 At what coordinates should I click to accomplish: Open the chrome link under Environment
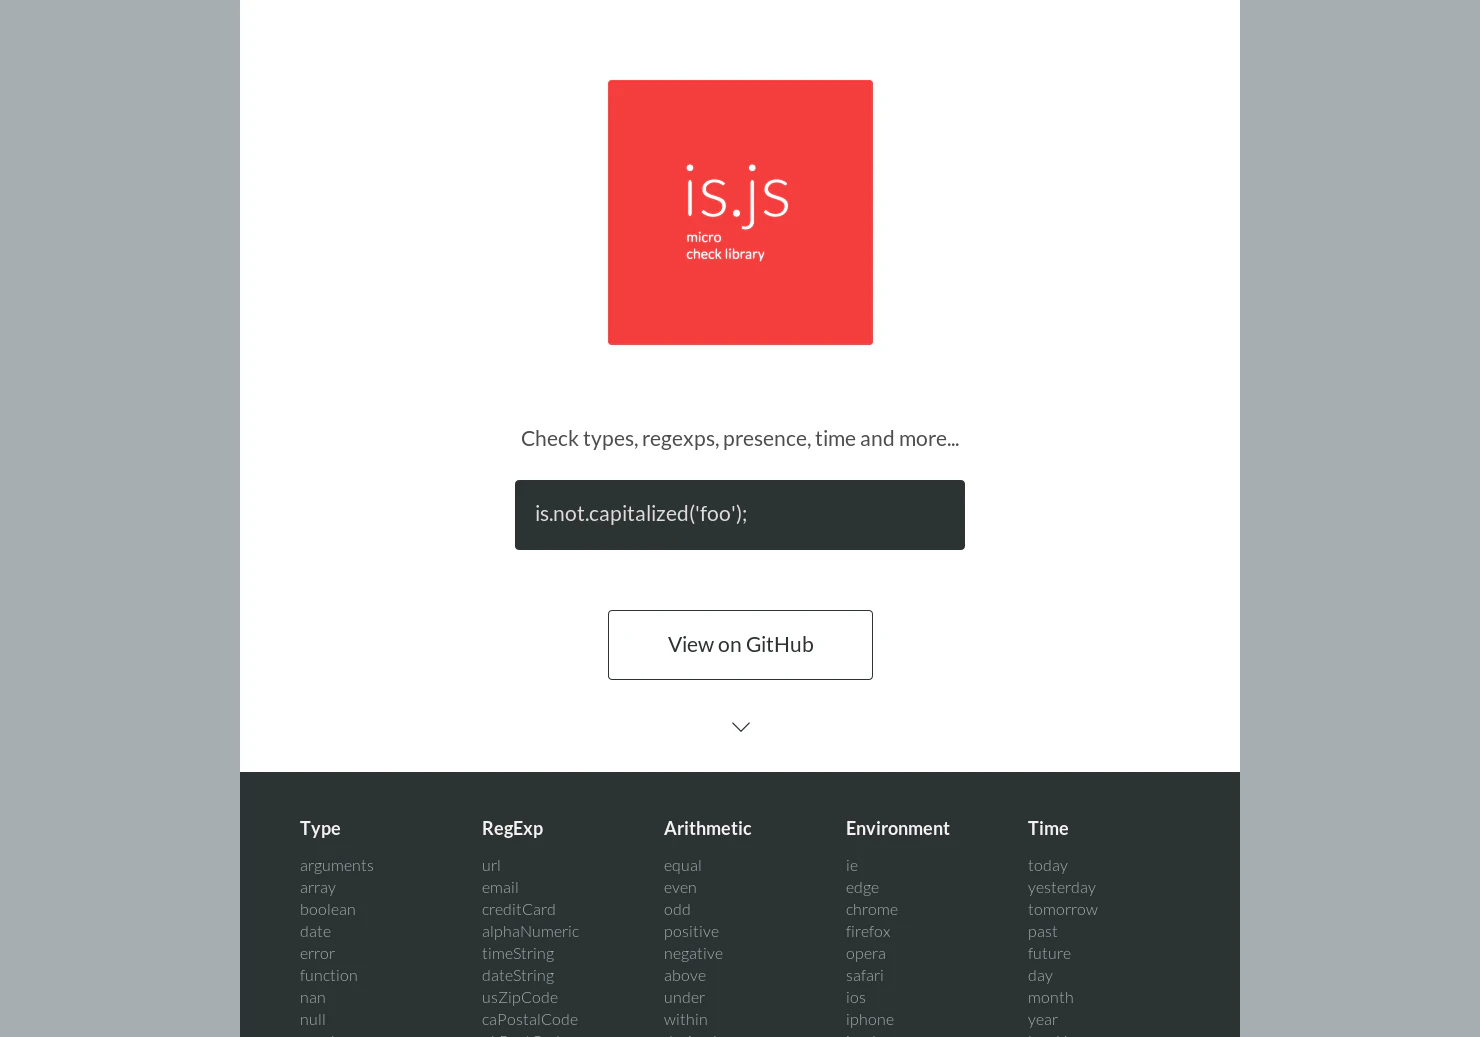tap(872, 910)
